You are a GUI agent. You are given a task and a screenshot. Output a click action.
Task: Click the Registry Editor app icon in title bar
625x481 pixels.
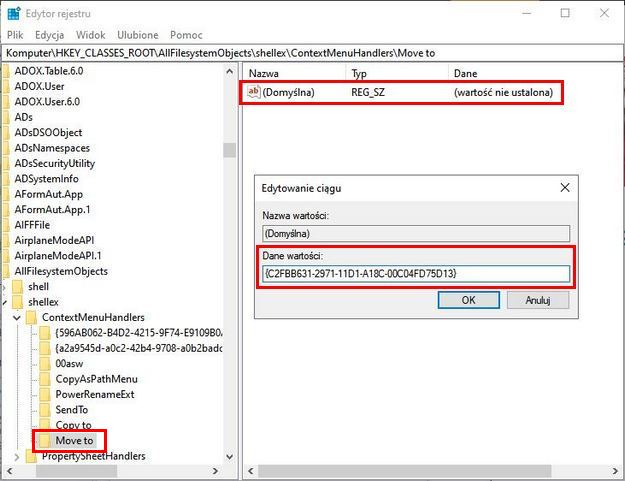point(12,14)
